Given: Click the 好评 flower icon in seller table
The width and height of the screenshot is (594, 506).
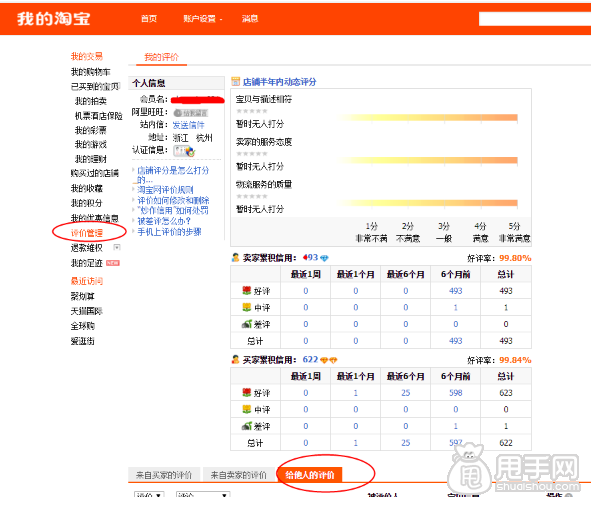Looking at the screenshot, I should (247, 290).
